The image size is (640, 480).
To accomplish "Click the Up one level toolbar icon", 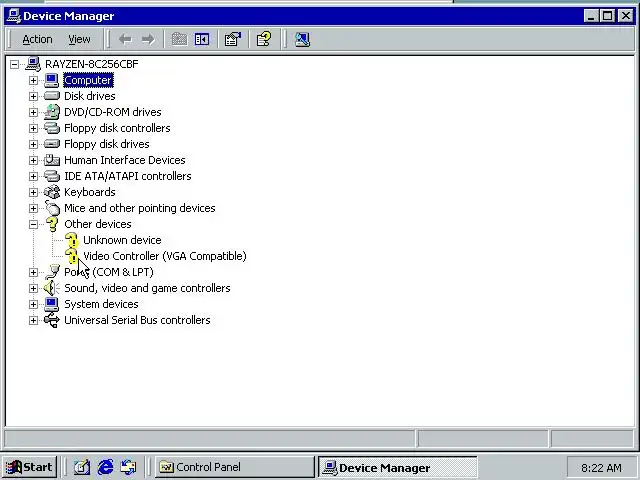I will [179, 39].
